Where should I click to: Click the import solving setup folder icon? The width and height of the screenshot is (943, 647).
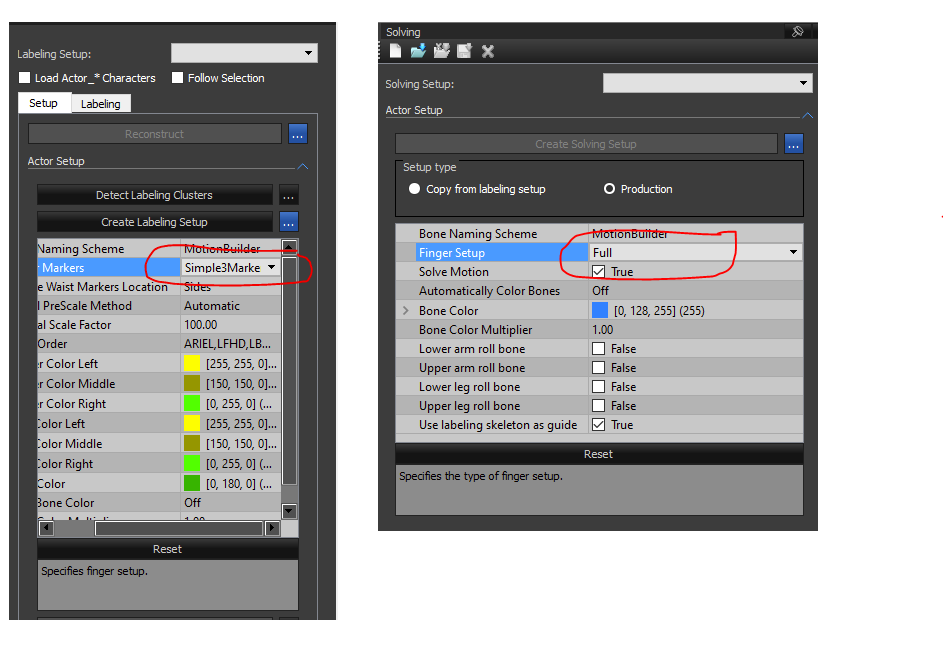(418, 51)
